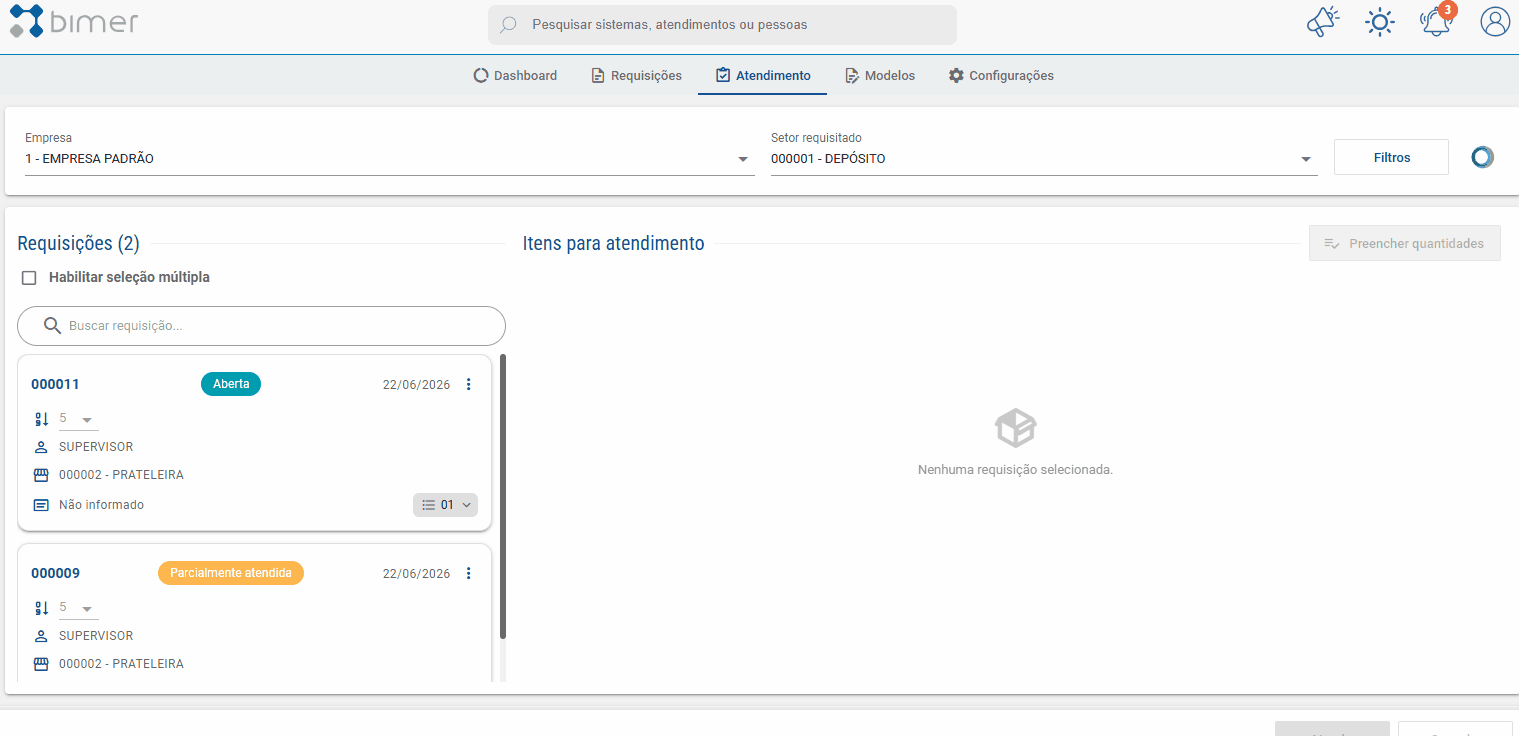The height and width of the screenshot is (736, 1519).
Task: Expand the 01 items list on requisition 000011
Action: (x=445, y=505)
